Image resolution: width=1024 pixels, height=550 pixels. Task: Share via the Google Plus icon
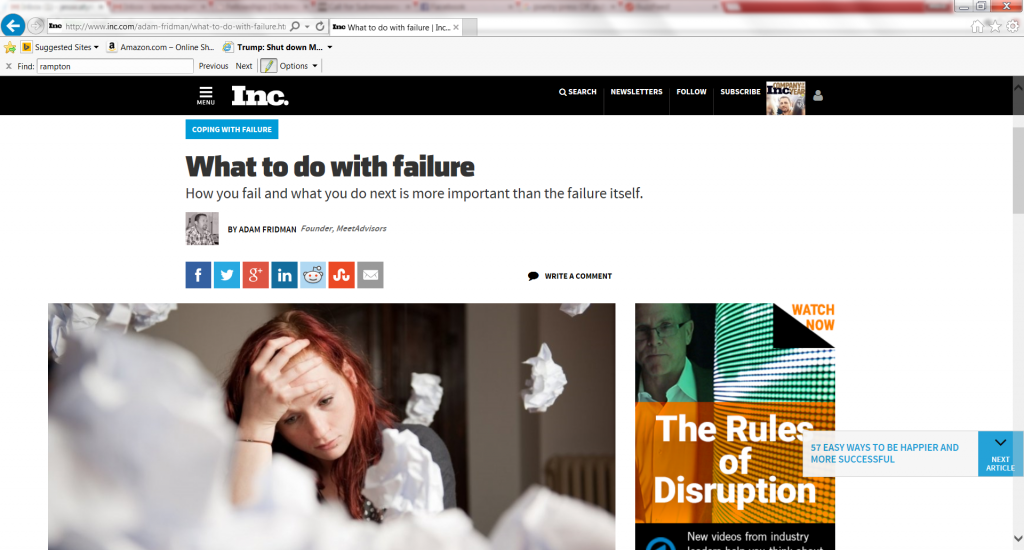pyautogui.click(x=255, y=275)
